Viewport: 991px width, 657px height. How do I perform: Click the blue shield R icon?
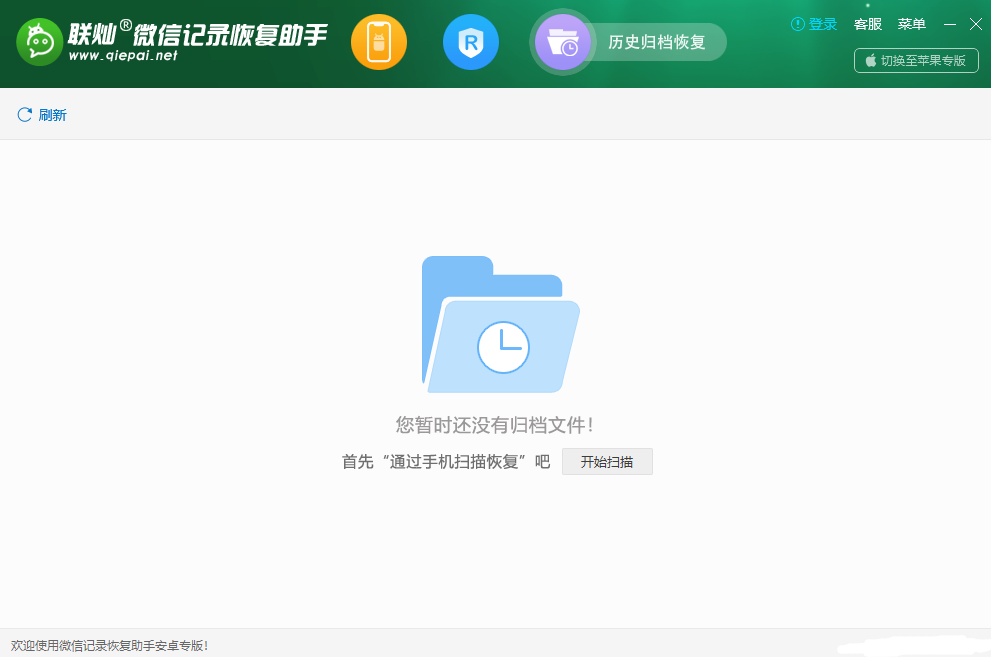470,42
